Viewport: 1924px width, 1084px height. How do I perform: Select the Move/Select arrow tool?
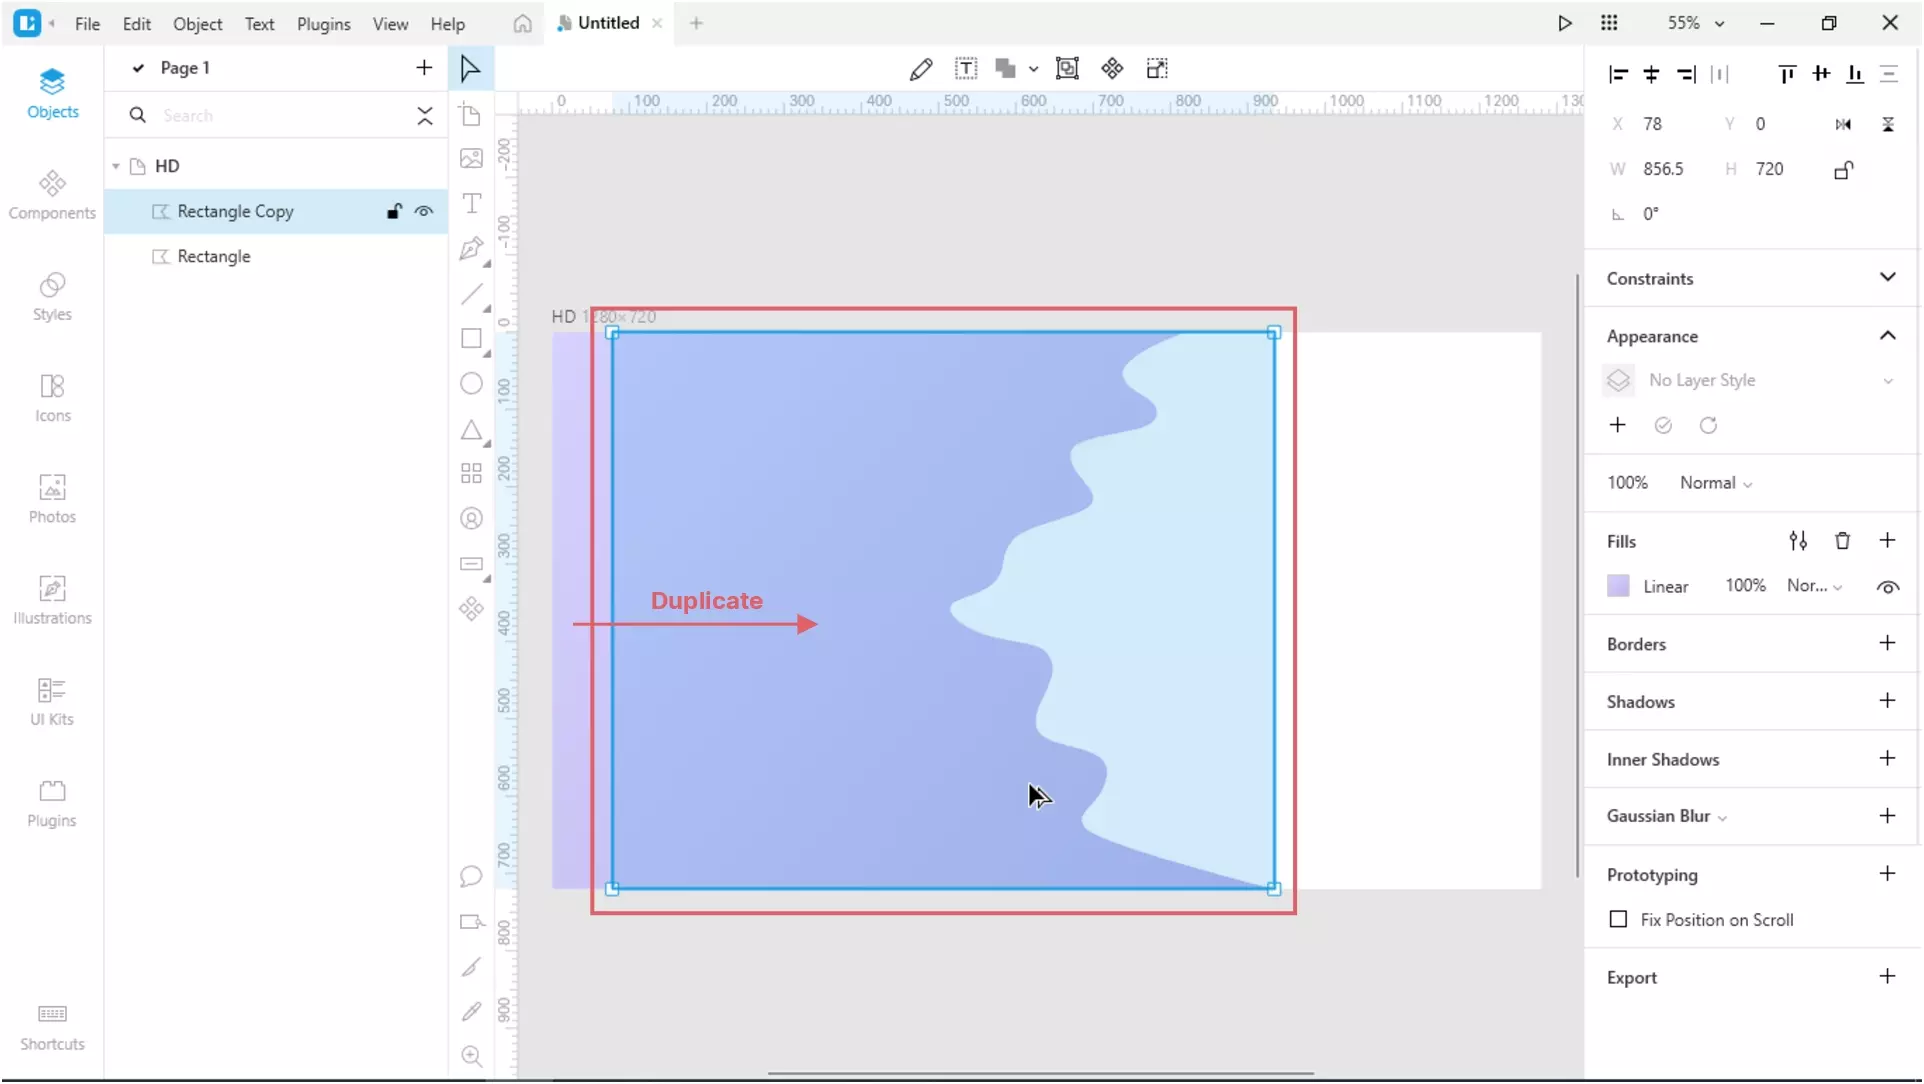[x=470, y=69]
